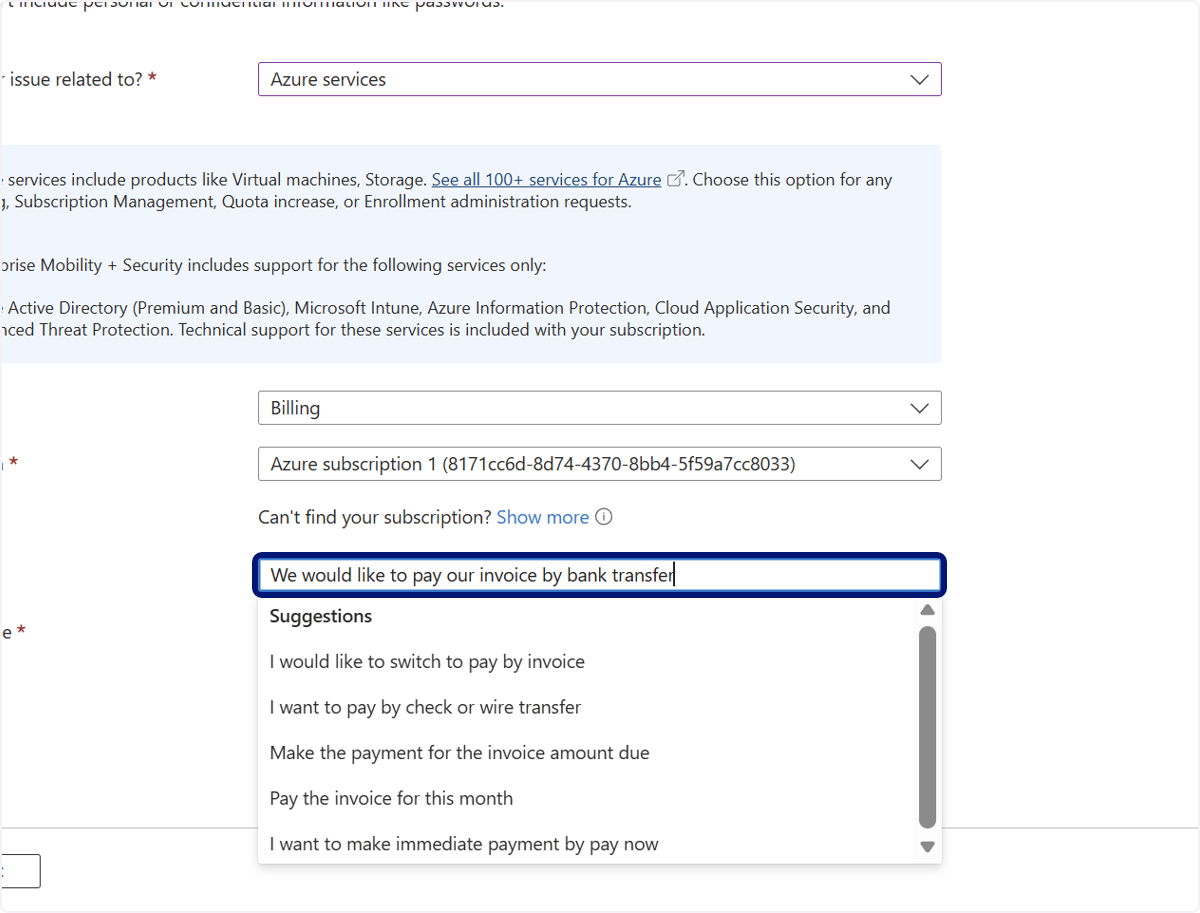Click the info icon beside Show more
The height and width of the screenshot is (913, 1200).
(604, 517)
